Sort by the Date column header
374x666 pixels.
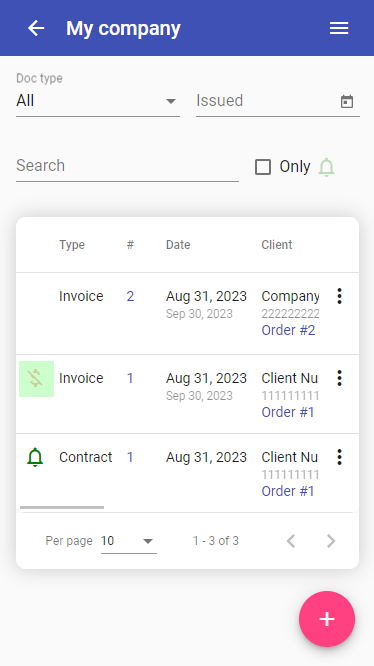tap(178, 245)
